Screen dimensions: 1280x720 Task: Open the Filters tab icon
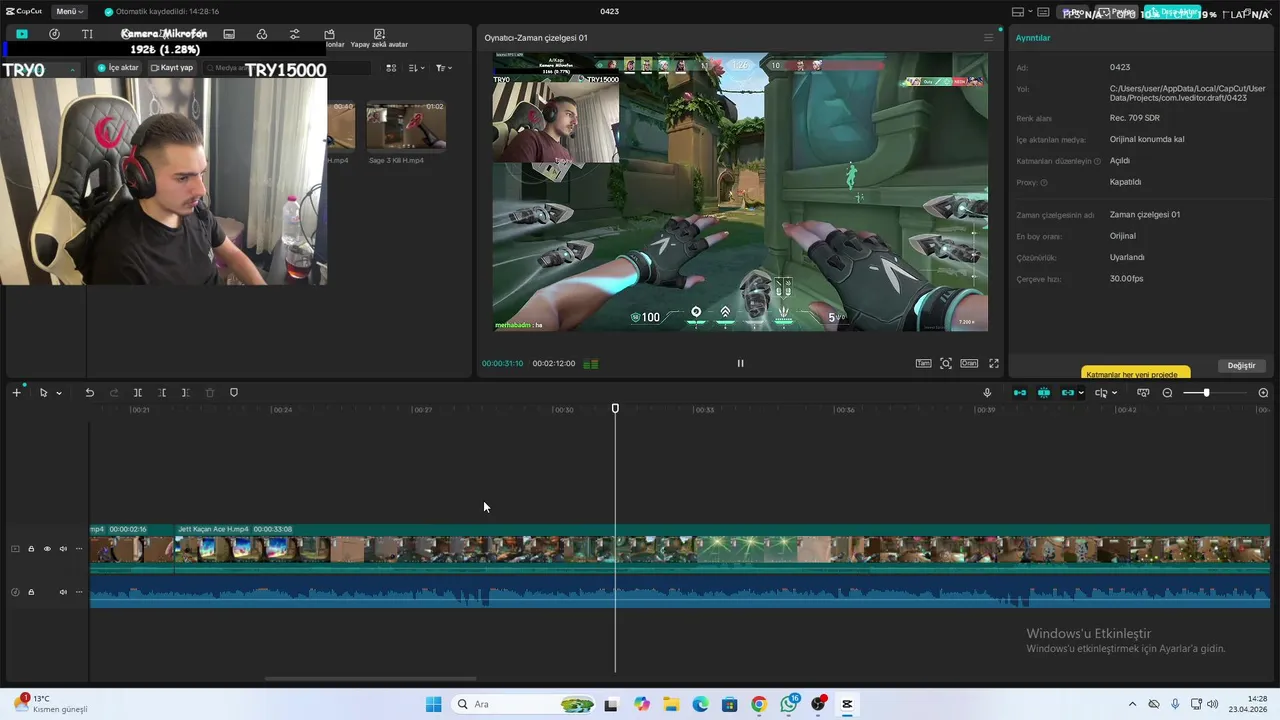coord(262,34)
